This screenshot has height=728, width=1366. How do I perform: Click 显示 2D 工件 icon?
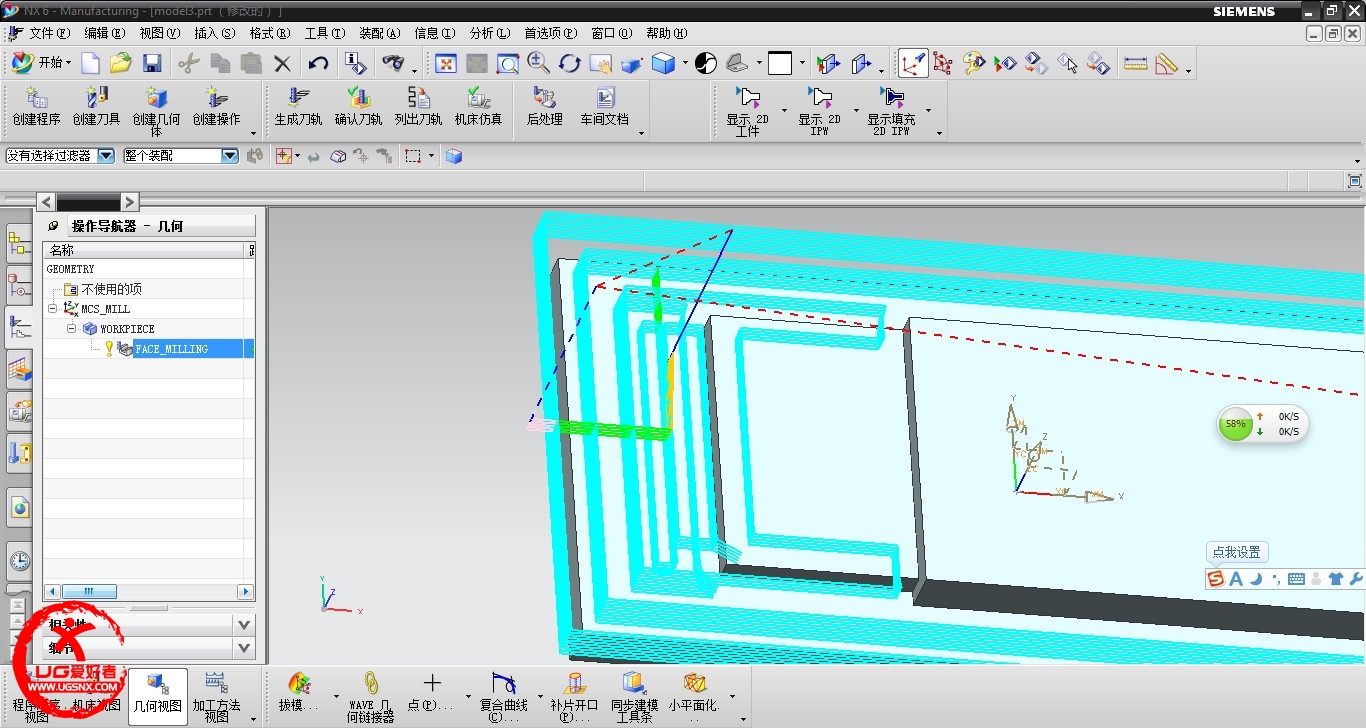[748, 97]
